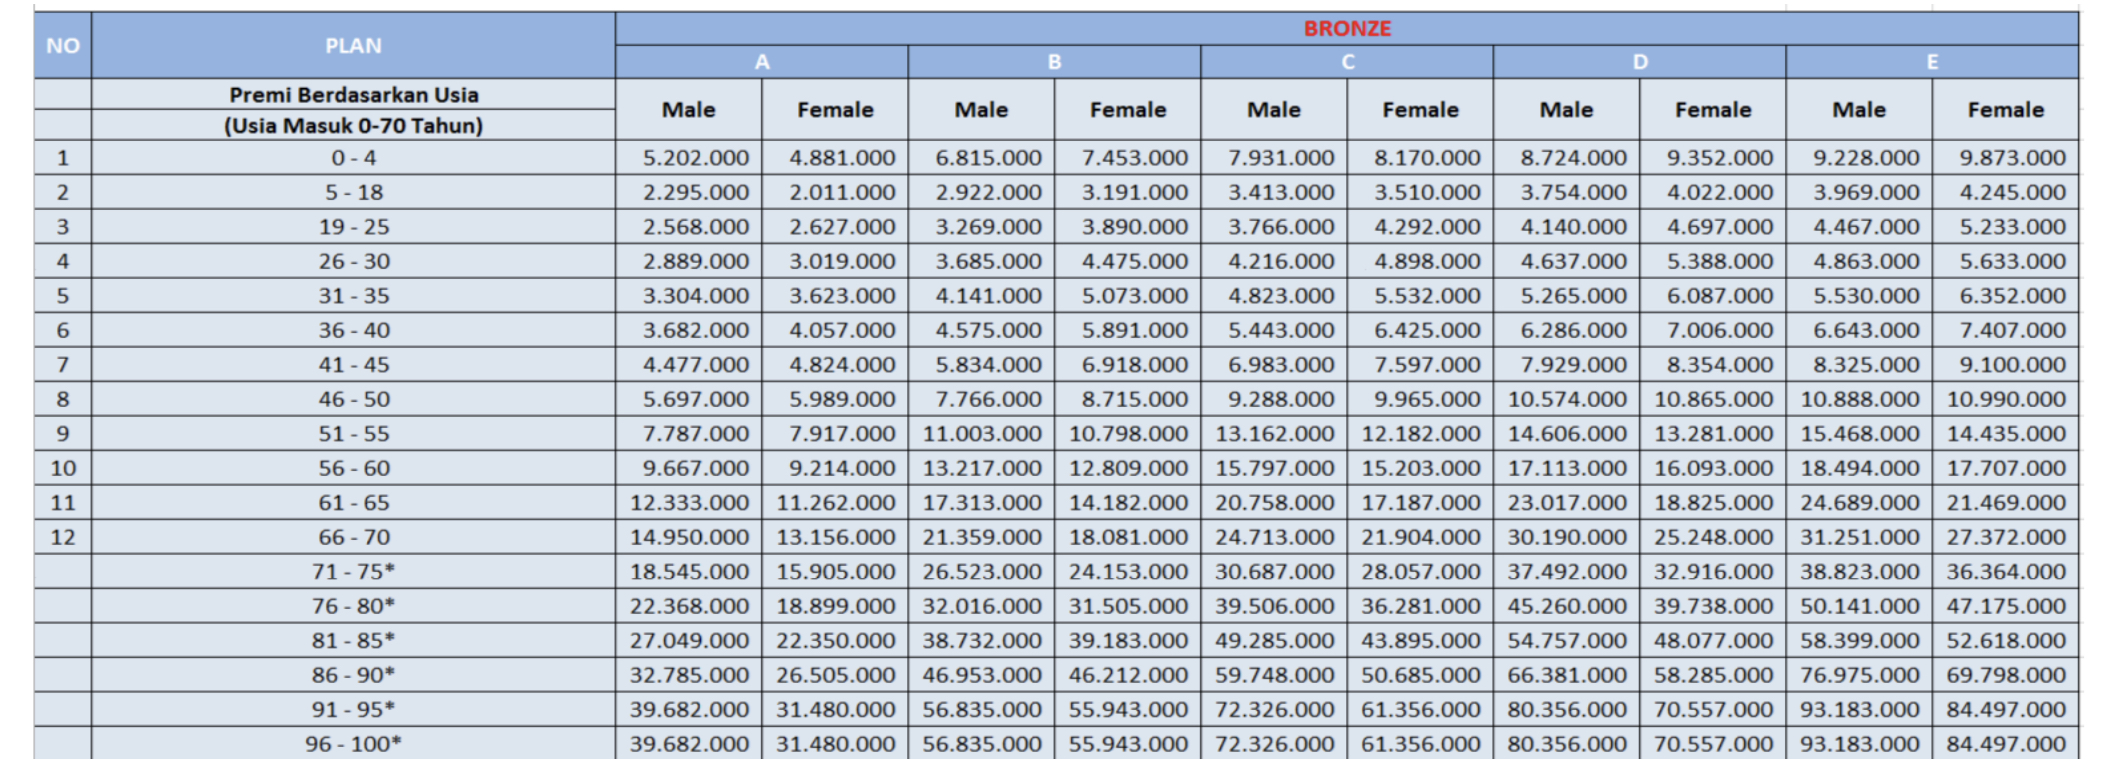Click the NO column header
Image resolution: width=2117 pixels, height=772 pixels.
pyautogui.click(x=63, y=46)
